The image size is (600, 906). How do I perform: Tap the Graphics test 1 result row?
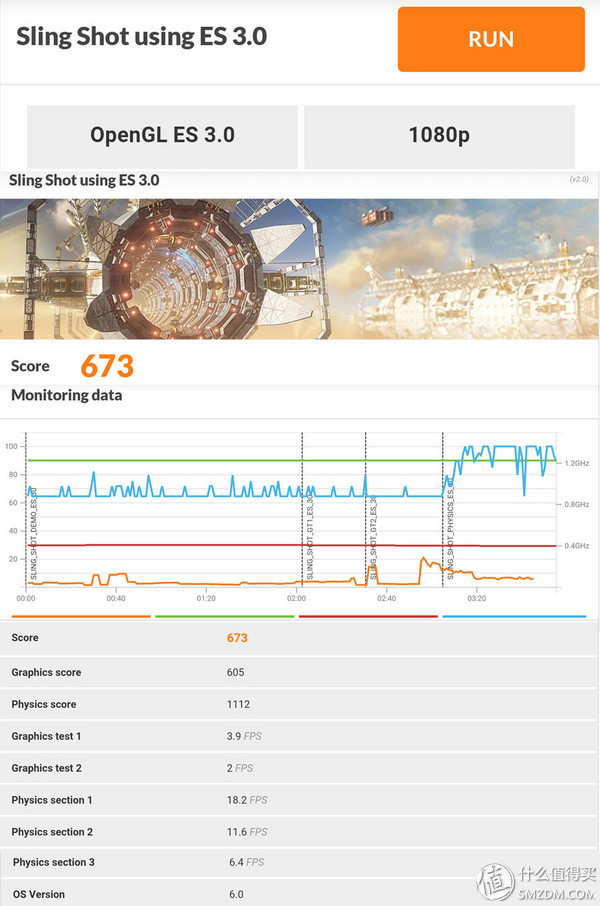300,736
